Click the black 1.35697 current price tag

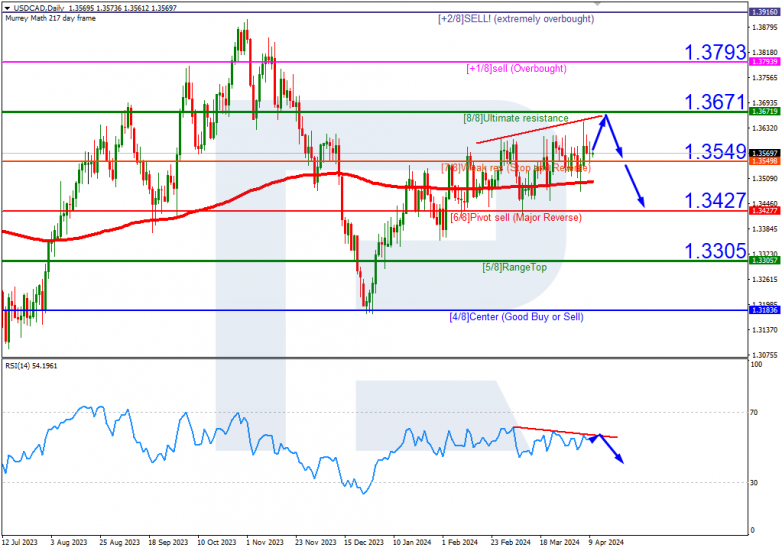click(764, 154)
